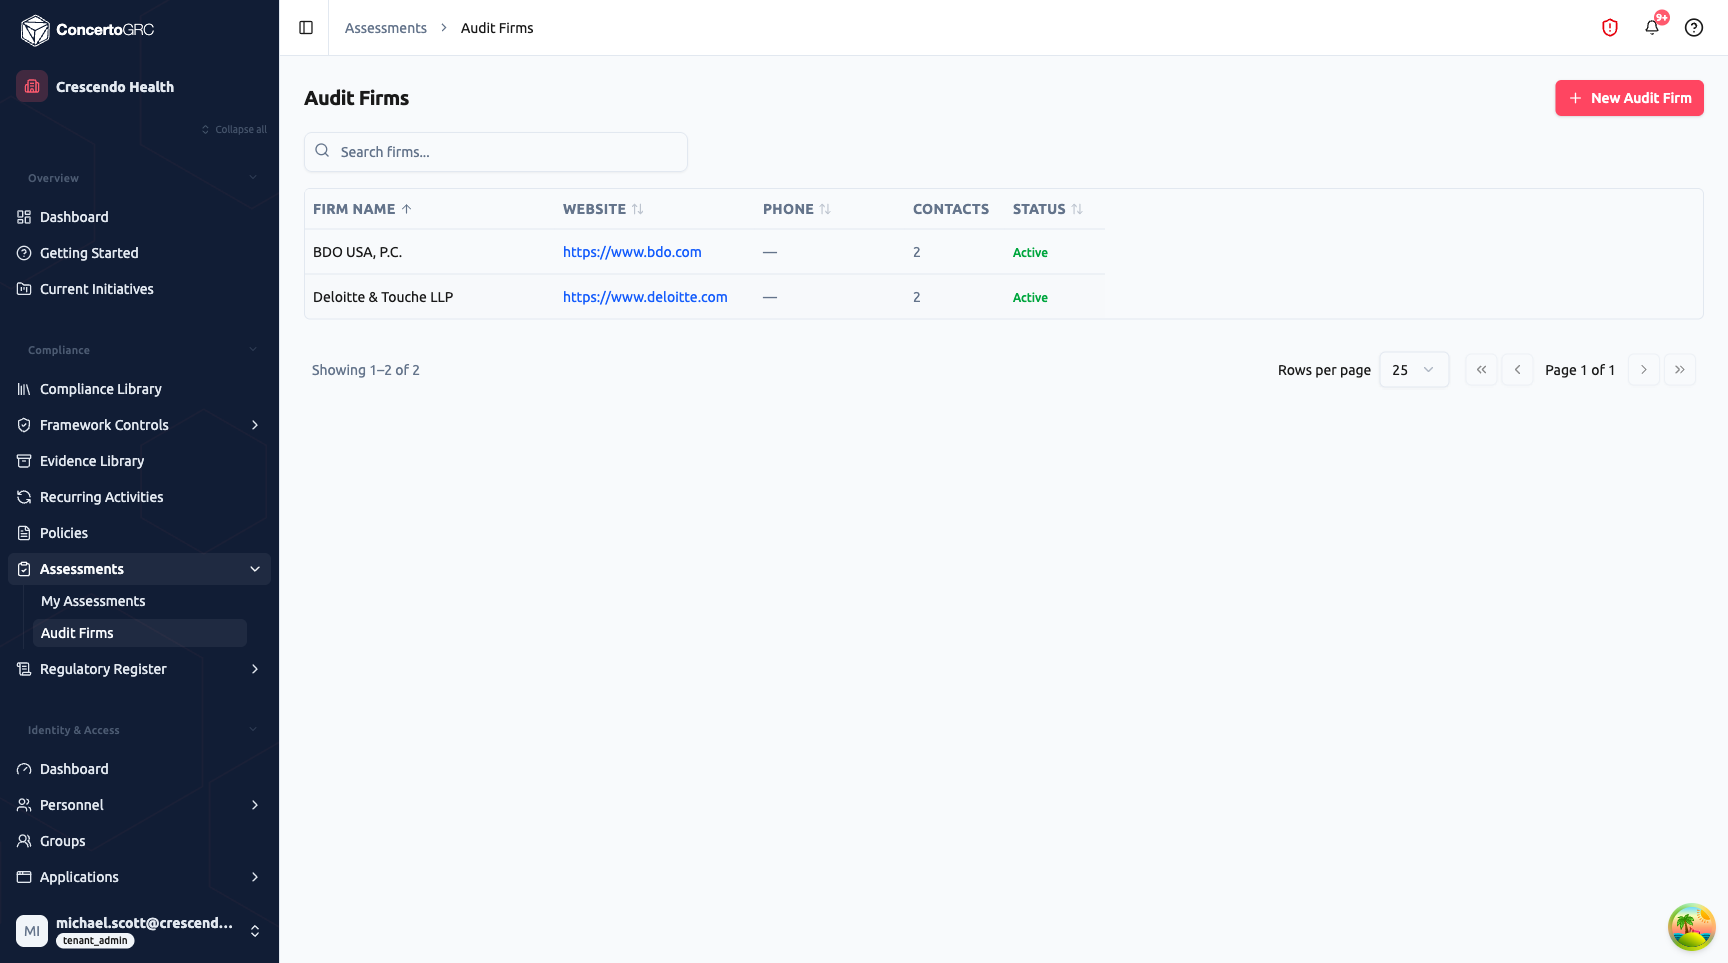Open rows per page dropdown showing 25

click(1413, 370)
